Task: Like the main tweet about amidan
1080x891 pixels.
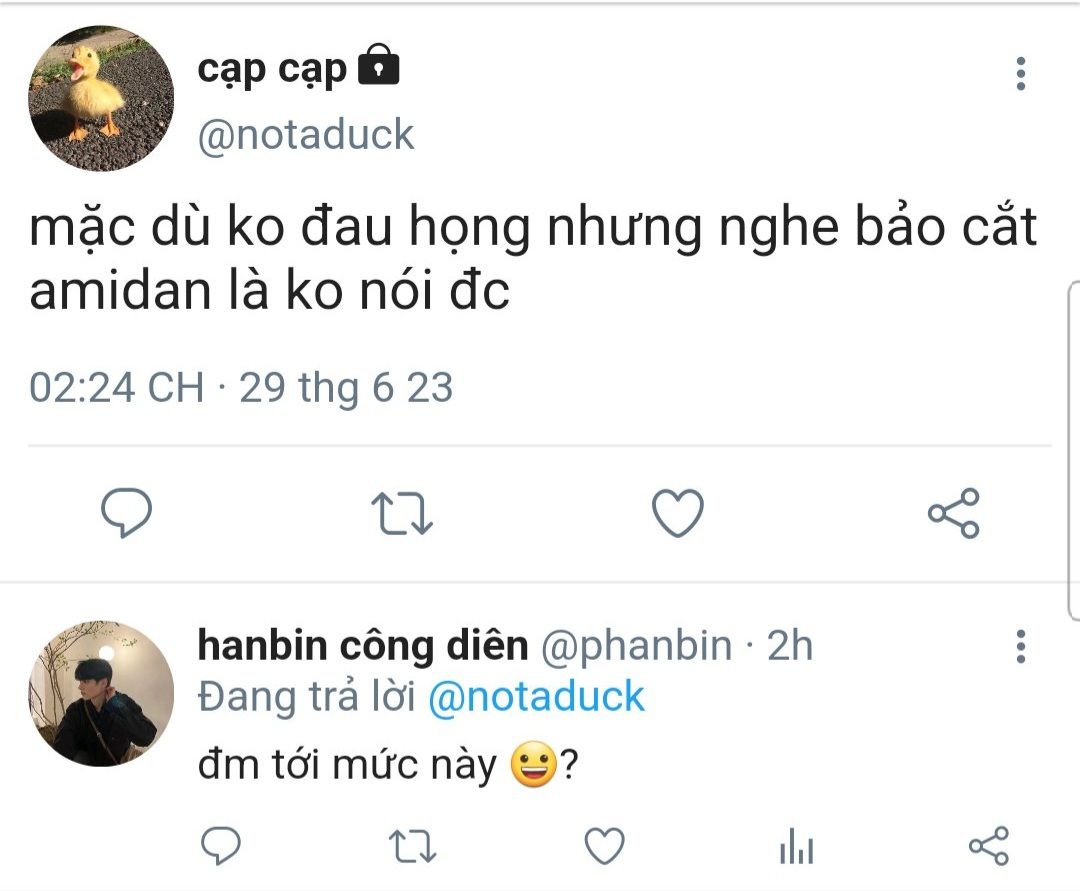Action: click(x=677, y=514)
